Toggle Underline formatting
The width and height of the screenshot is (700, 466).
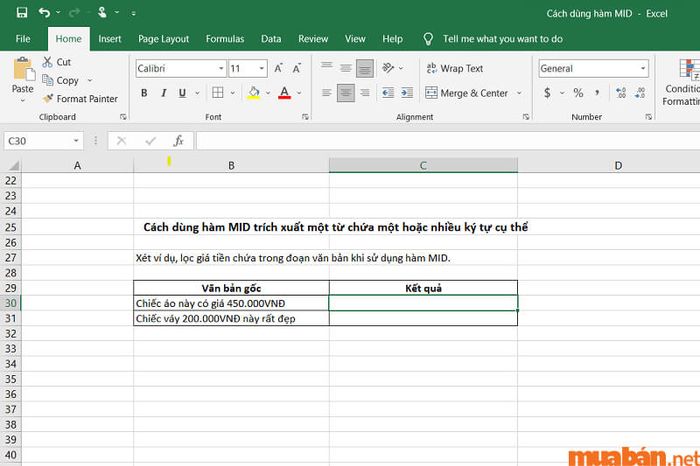182,93
